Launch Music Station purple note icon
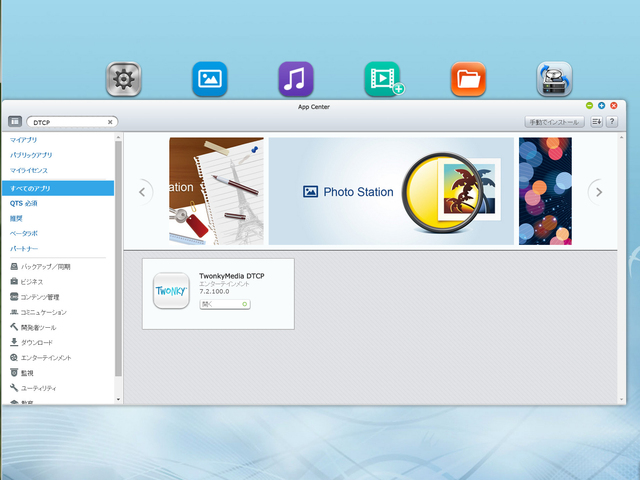The width and height of the screenshot is (640, 480). coord(296,79)
